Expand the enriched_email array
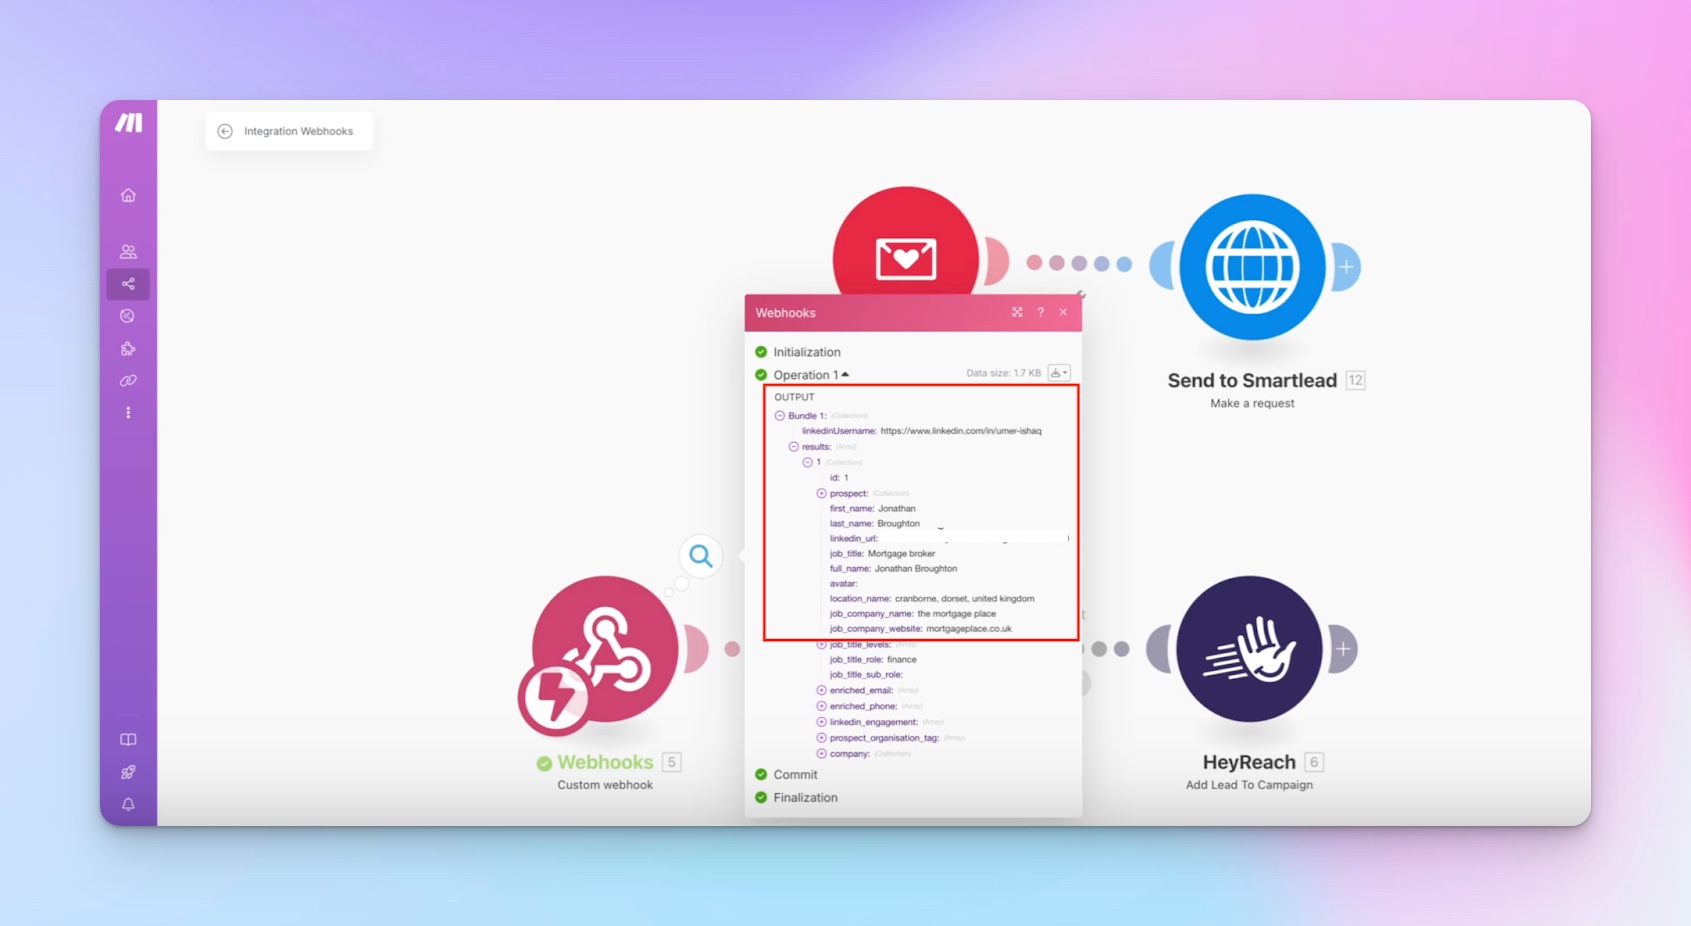 (x=822, y=690)
